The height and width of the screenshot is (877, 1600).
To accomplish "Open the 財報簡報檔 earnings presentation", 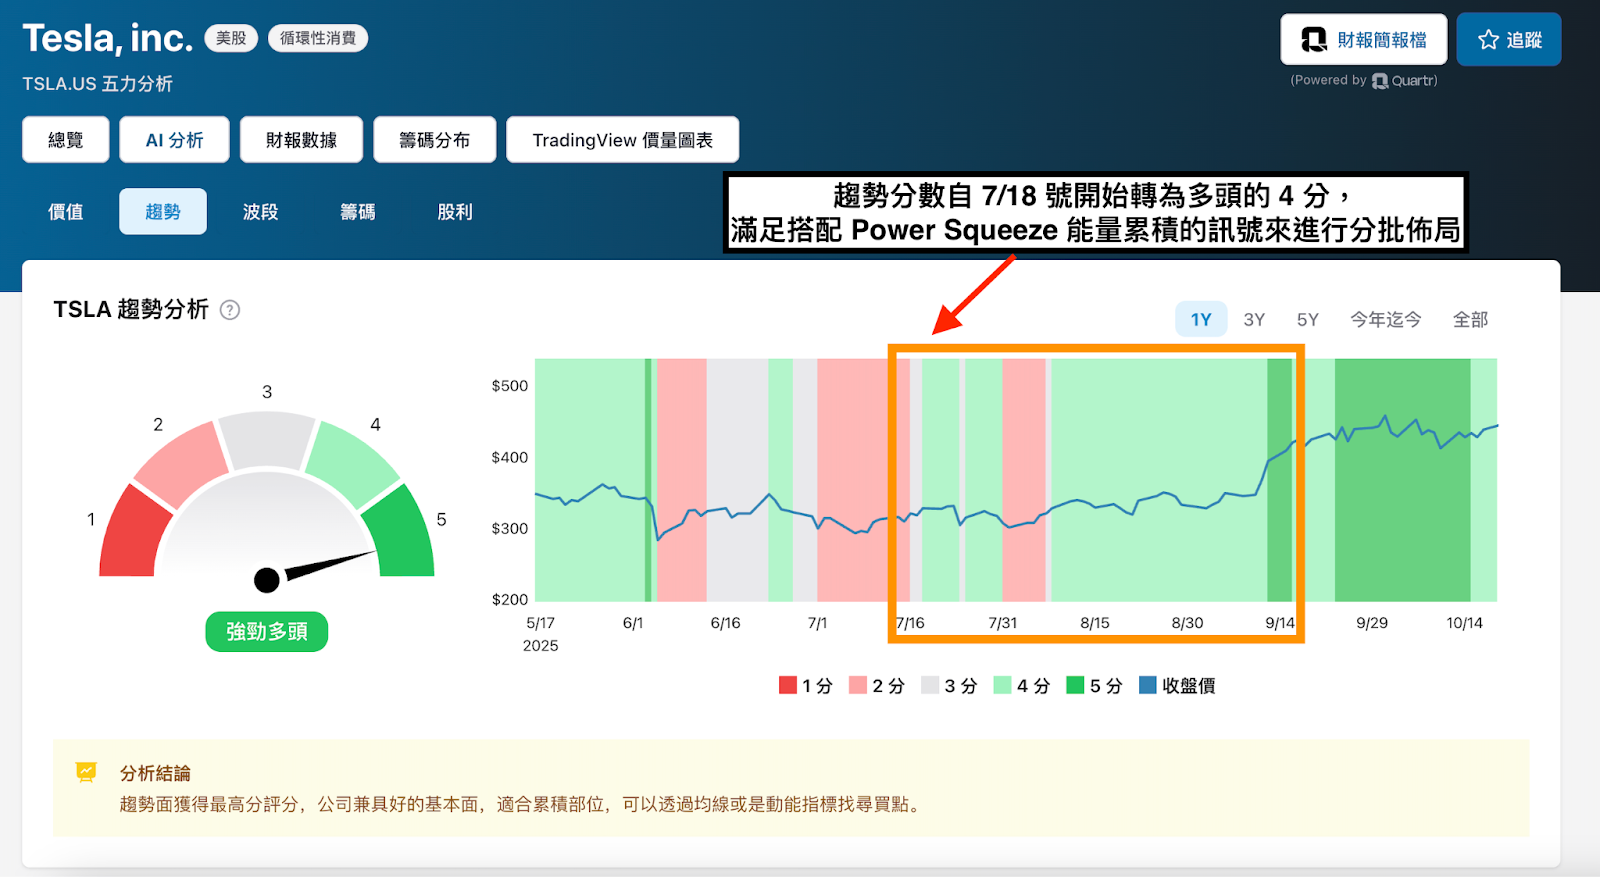I will [x=1363, y=40].
